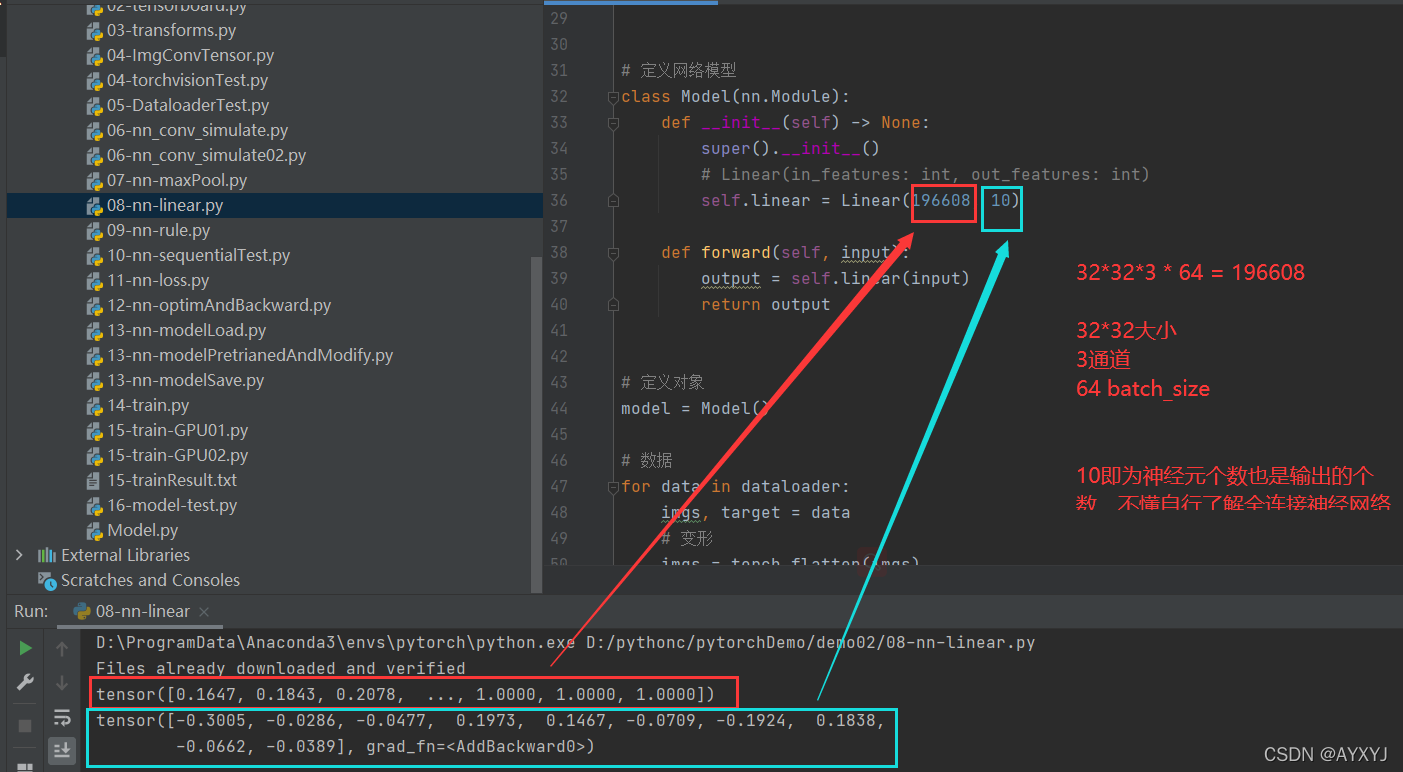Open Scratches and Consoles
Viewport: 1403px width, 772px height.
coord(150,580)
